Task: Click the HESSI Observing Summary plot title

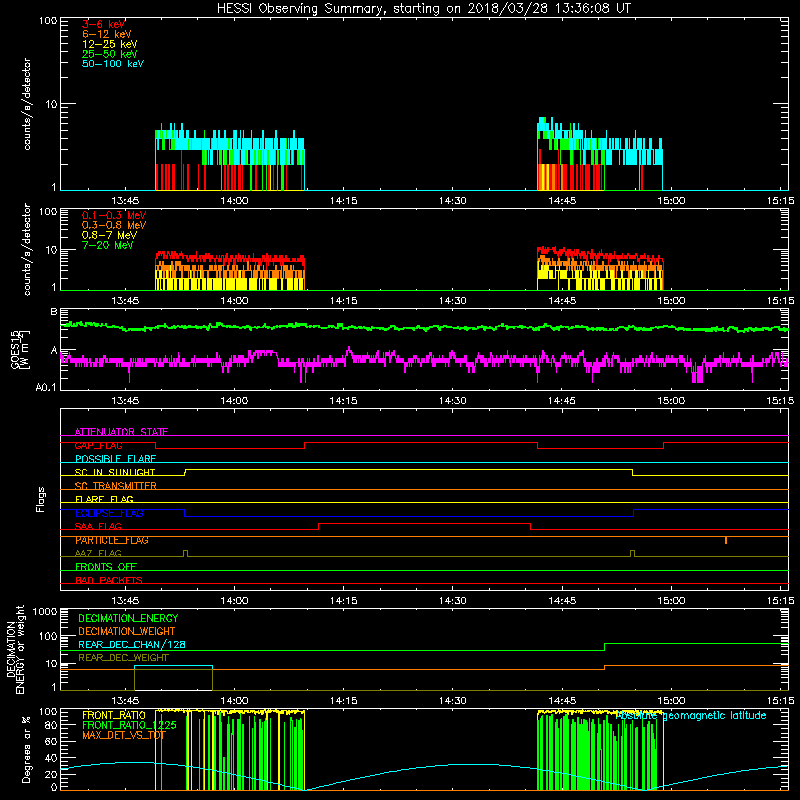Action: click(x=423, y=8)
